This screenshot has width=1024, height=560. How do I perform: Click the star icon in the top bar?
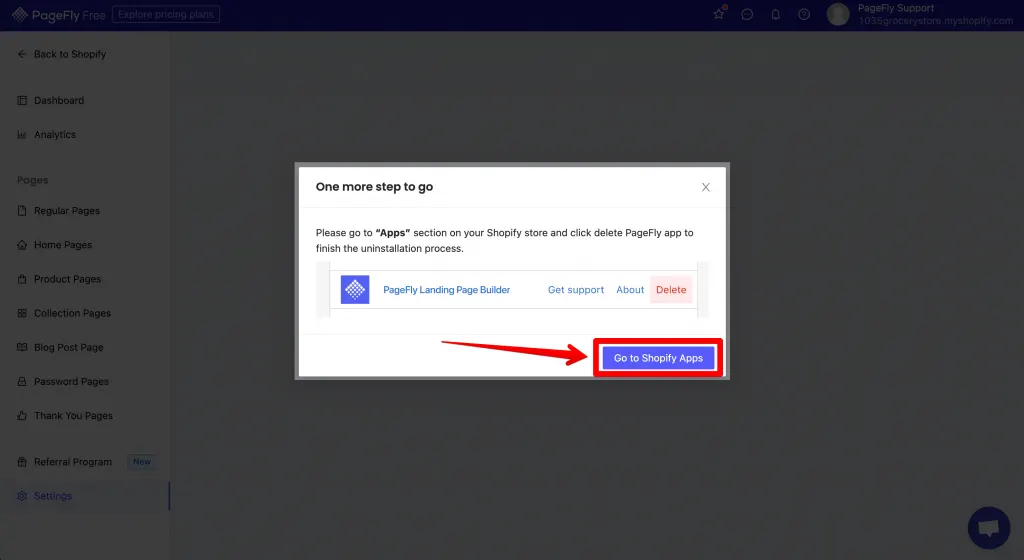[x=718, y=14]
